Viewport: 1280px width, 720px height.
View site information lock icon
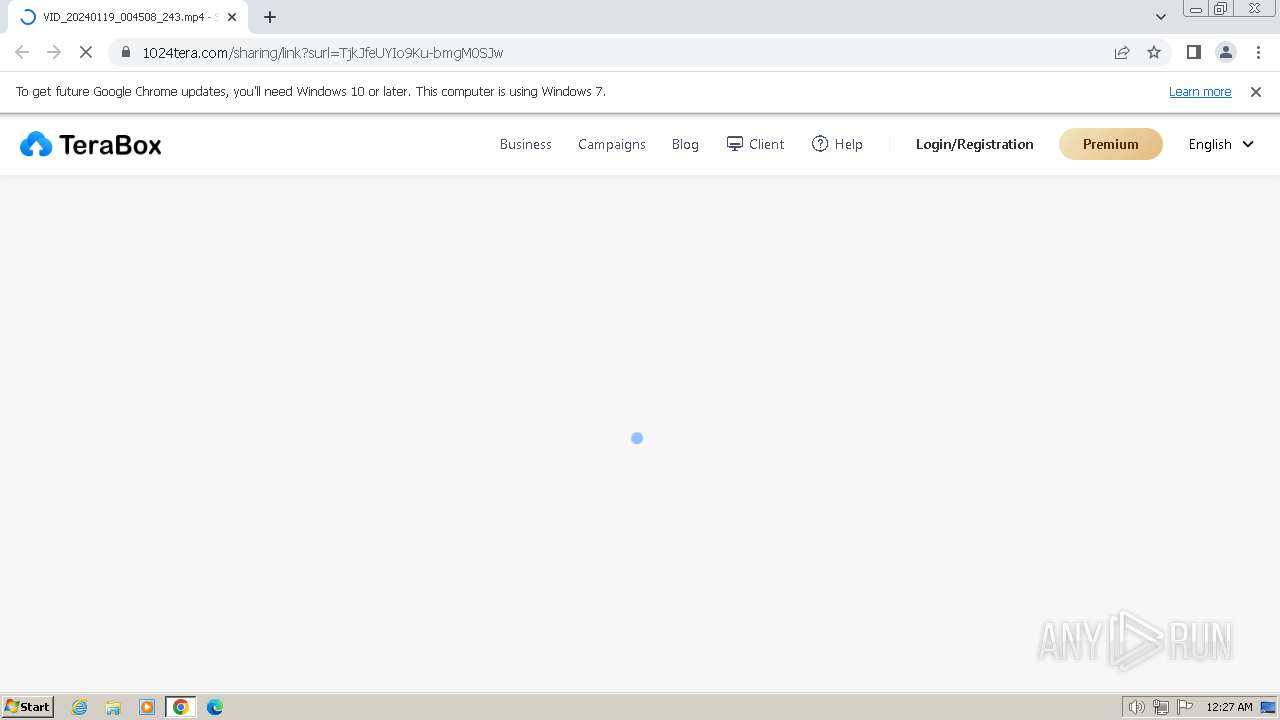(x=126, y=52)
